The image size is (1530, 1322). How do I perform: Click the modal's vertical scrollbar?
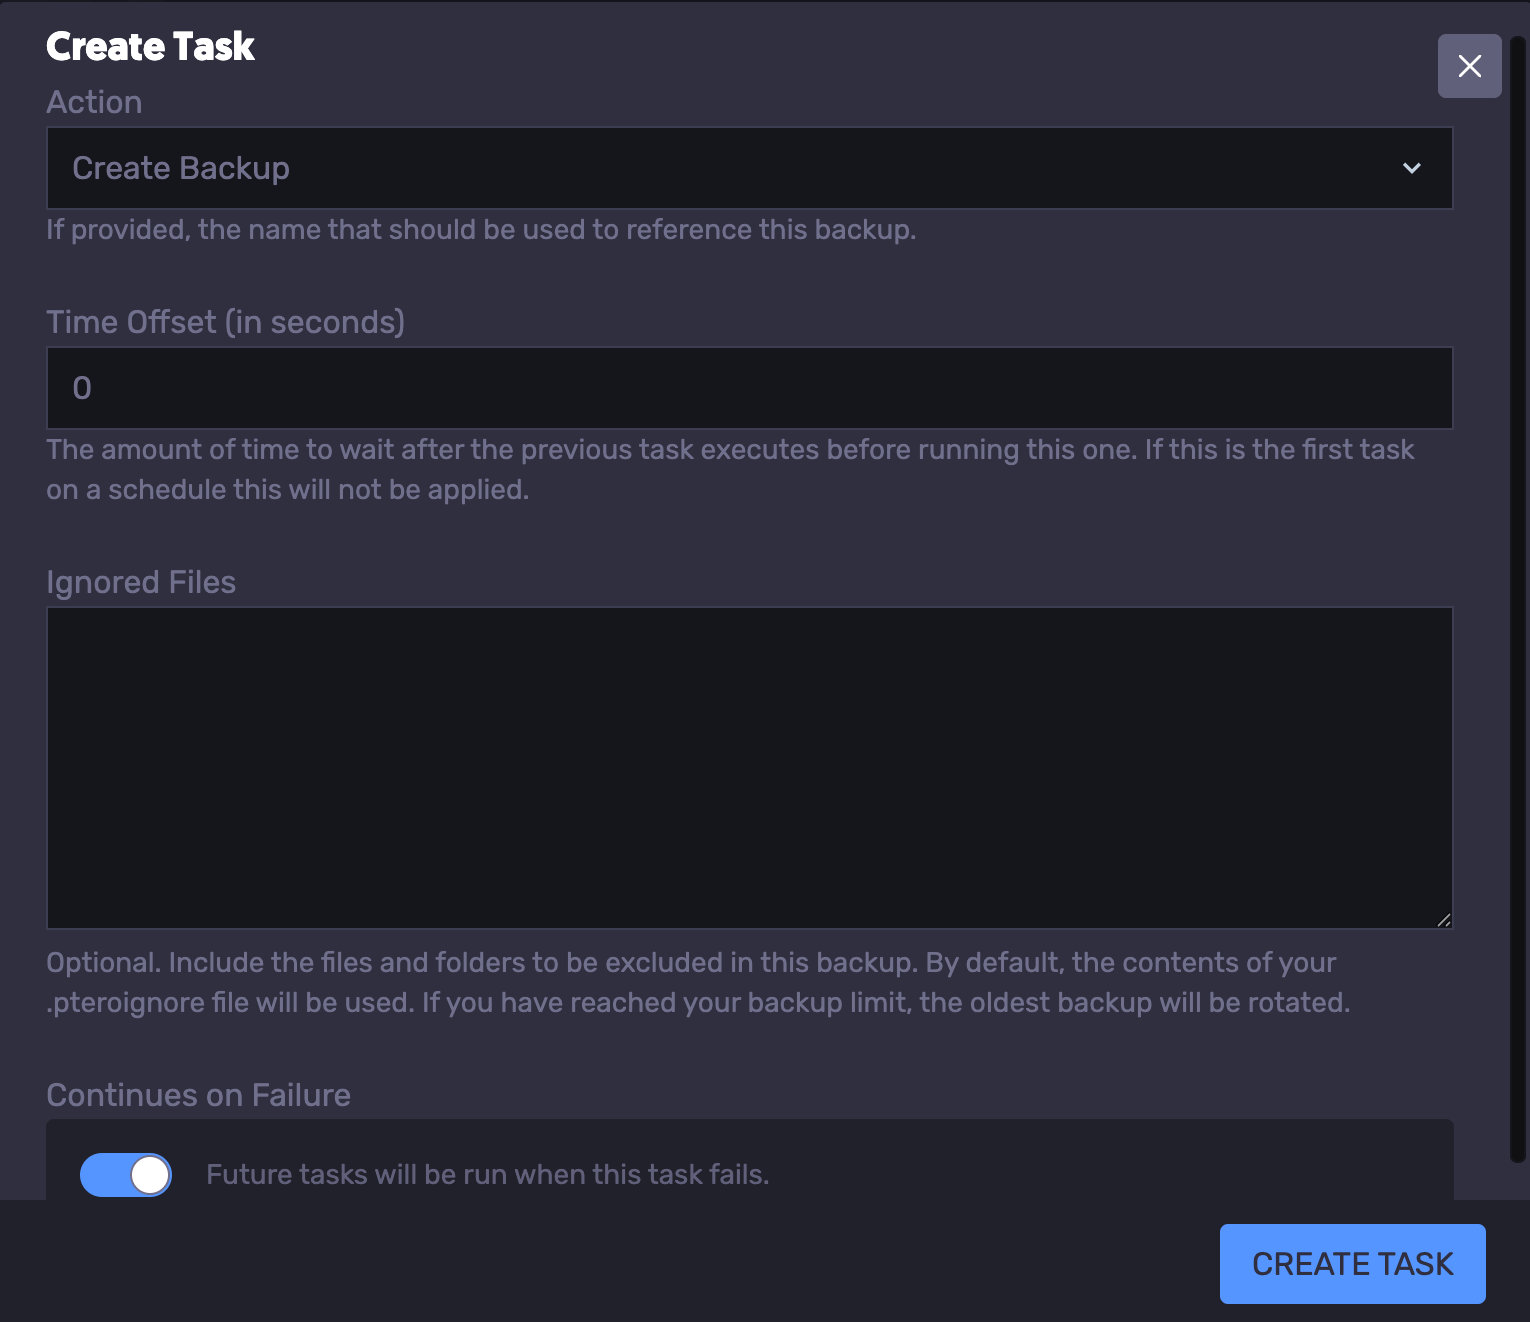[1518, 600]
